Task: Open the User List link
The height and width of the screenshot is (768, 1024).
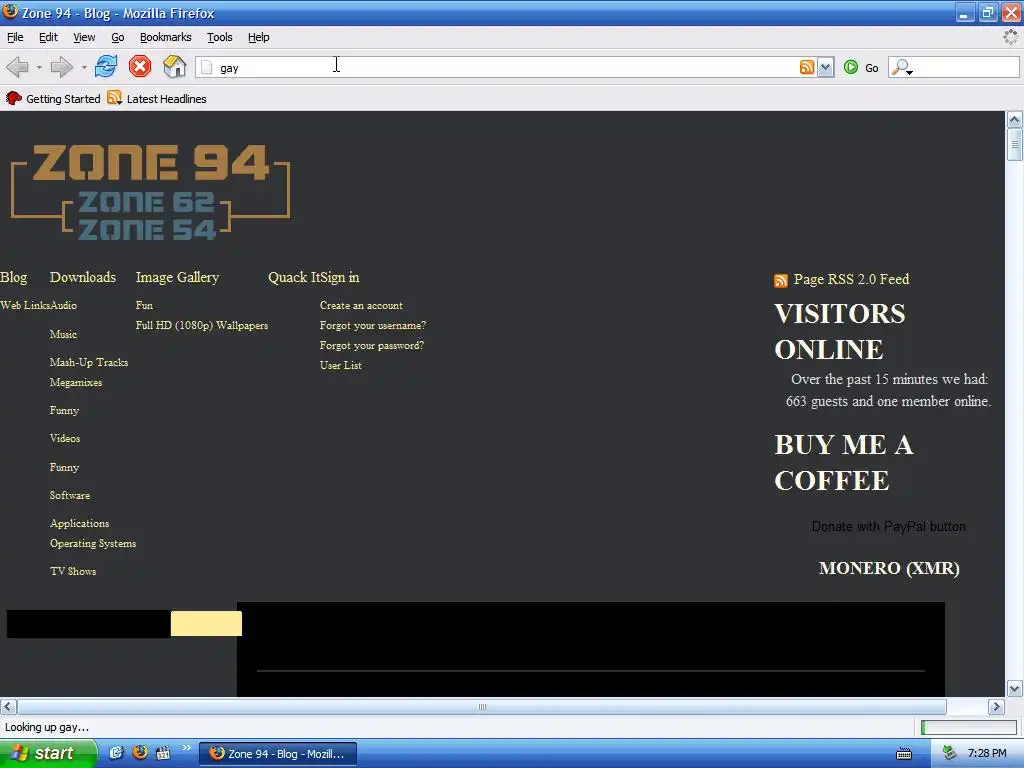Action: coord(341,366)
